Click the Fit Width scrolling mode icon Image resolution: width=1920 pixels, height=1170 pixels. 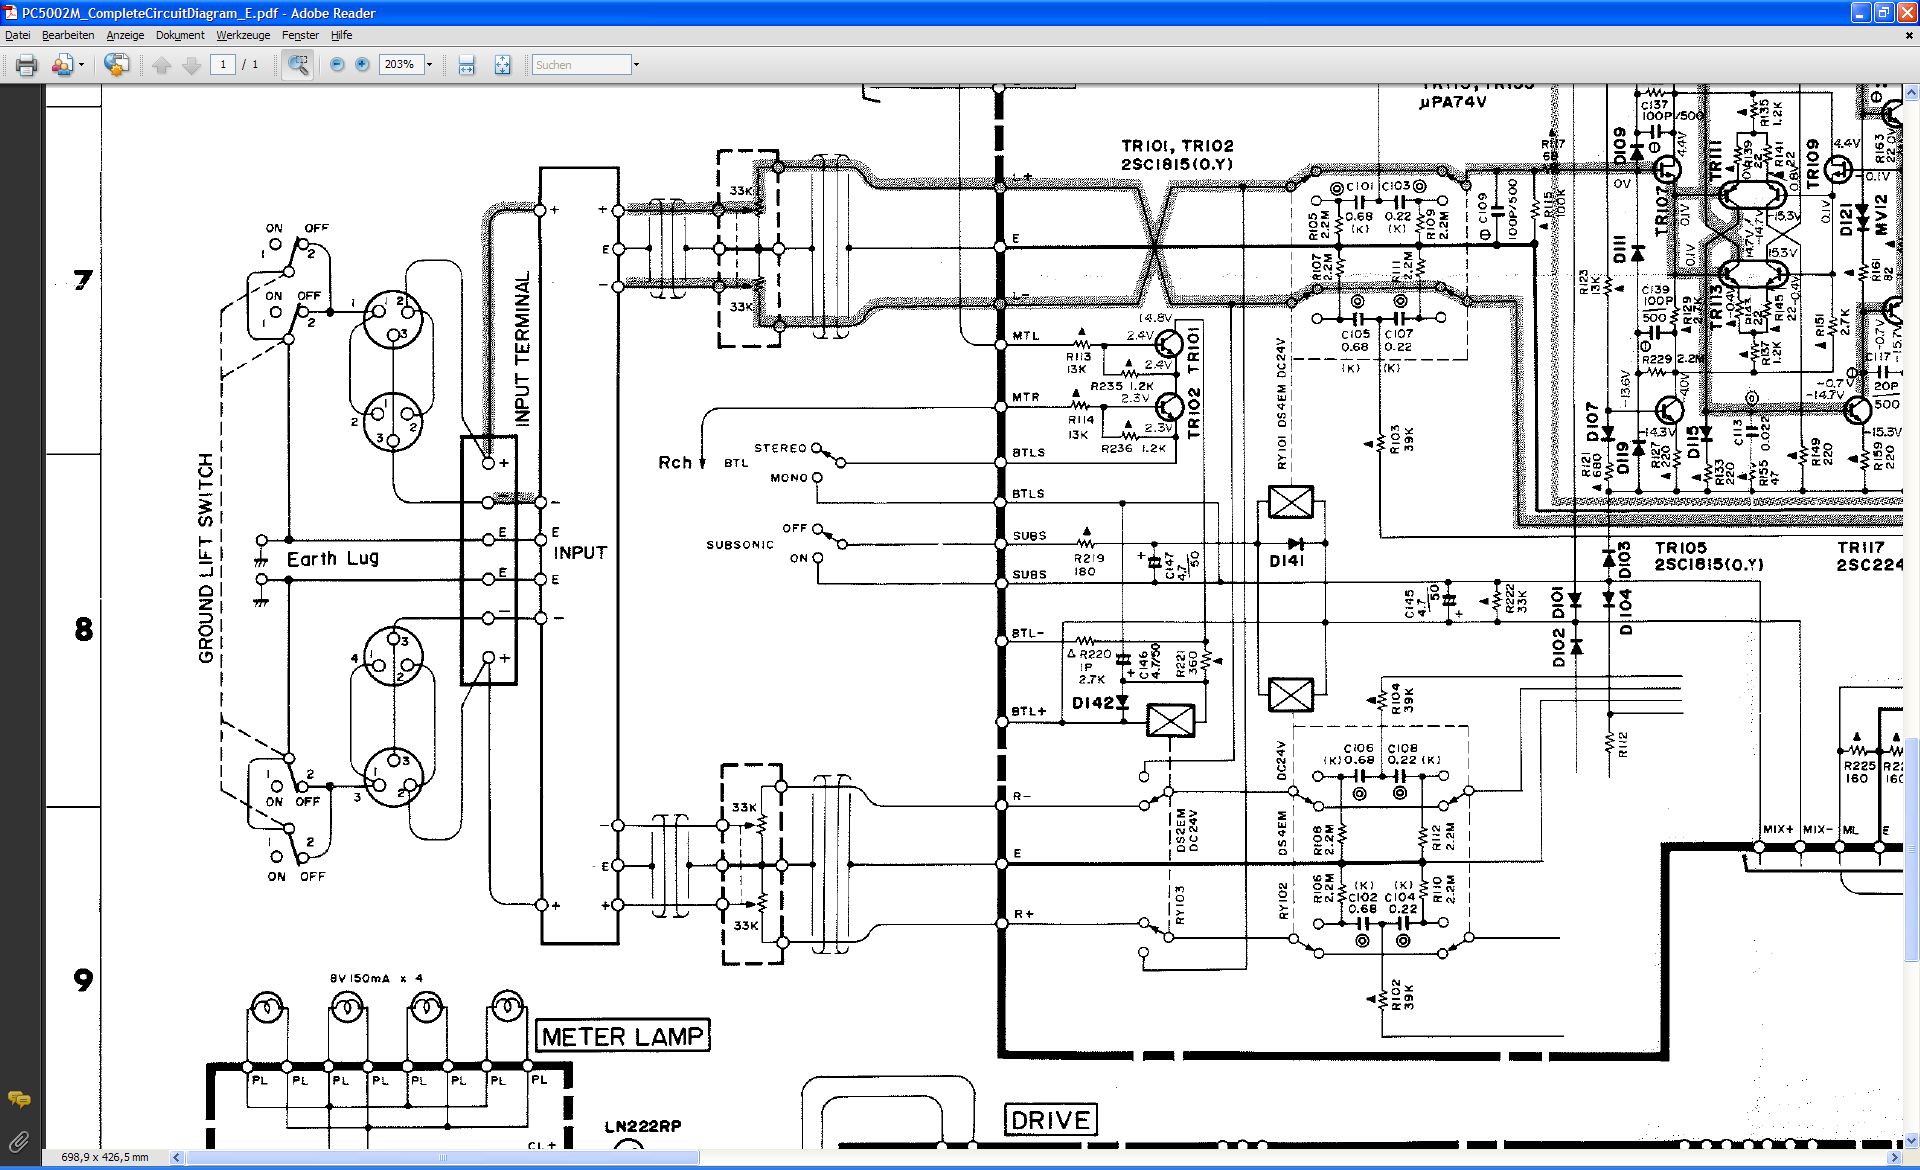coord(466,65)
